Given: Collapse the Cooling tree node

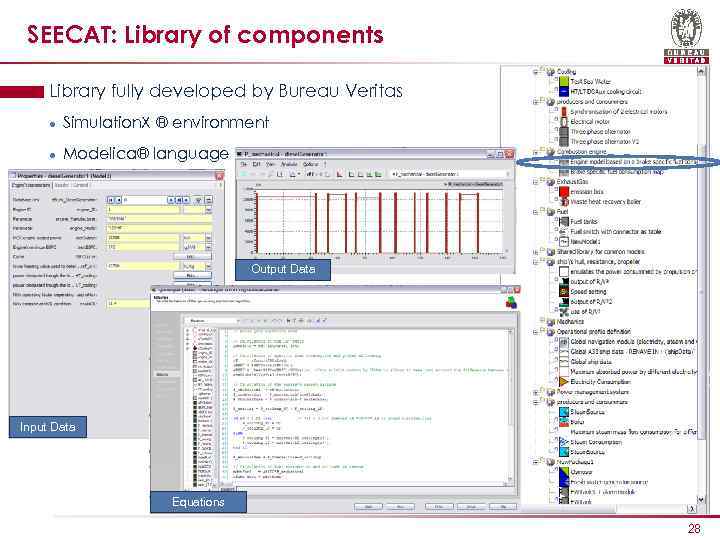Looking at the screenshot, I should pyautogui.click(x=535, y=72).
